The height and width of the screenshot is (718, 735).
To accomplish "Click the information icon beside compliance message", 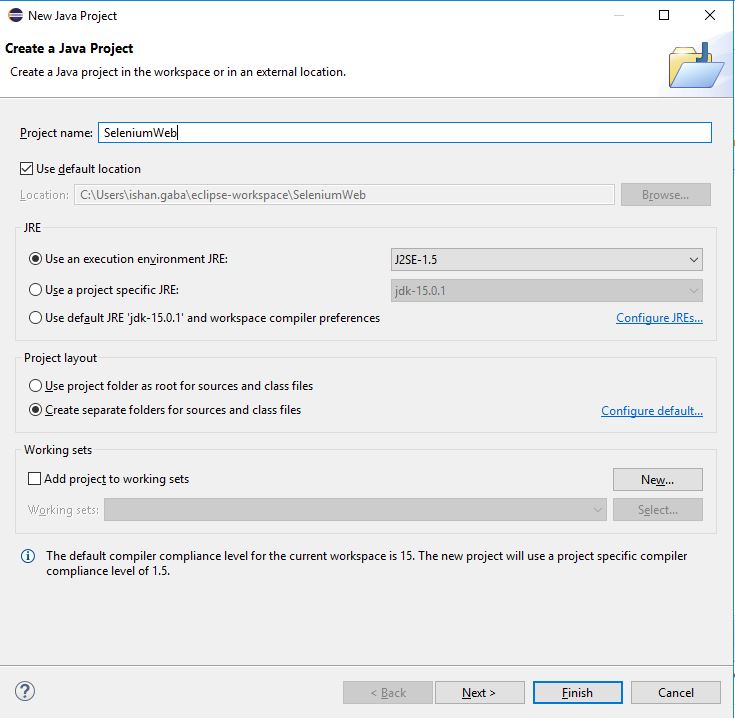I will [28, 556].
